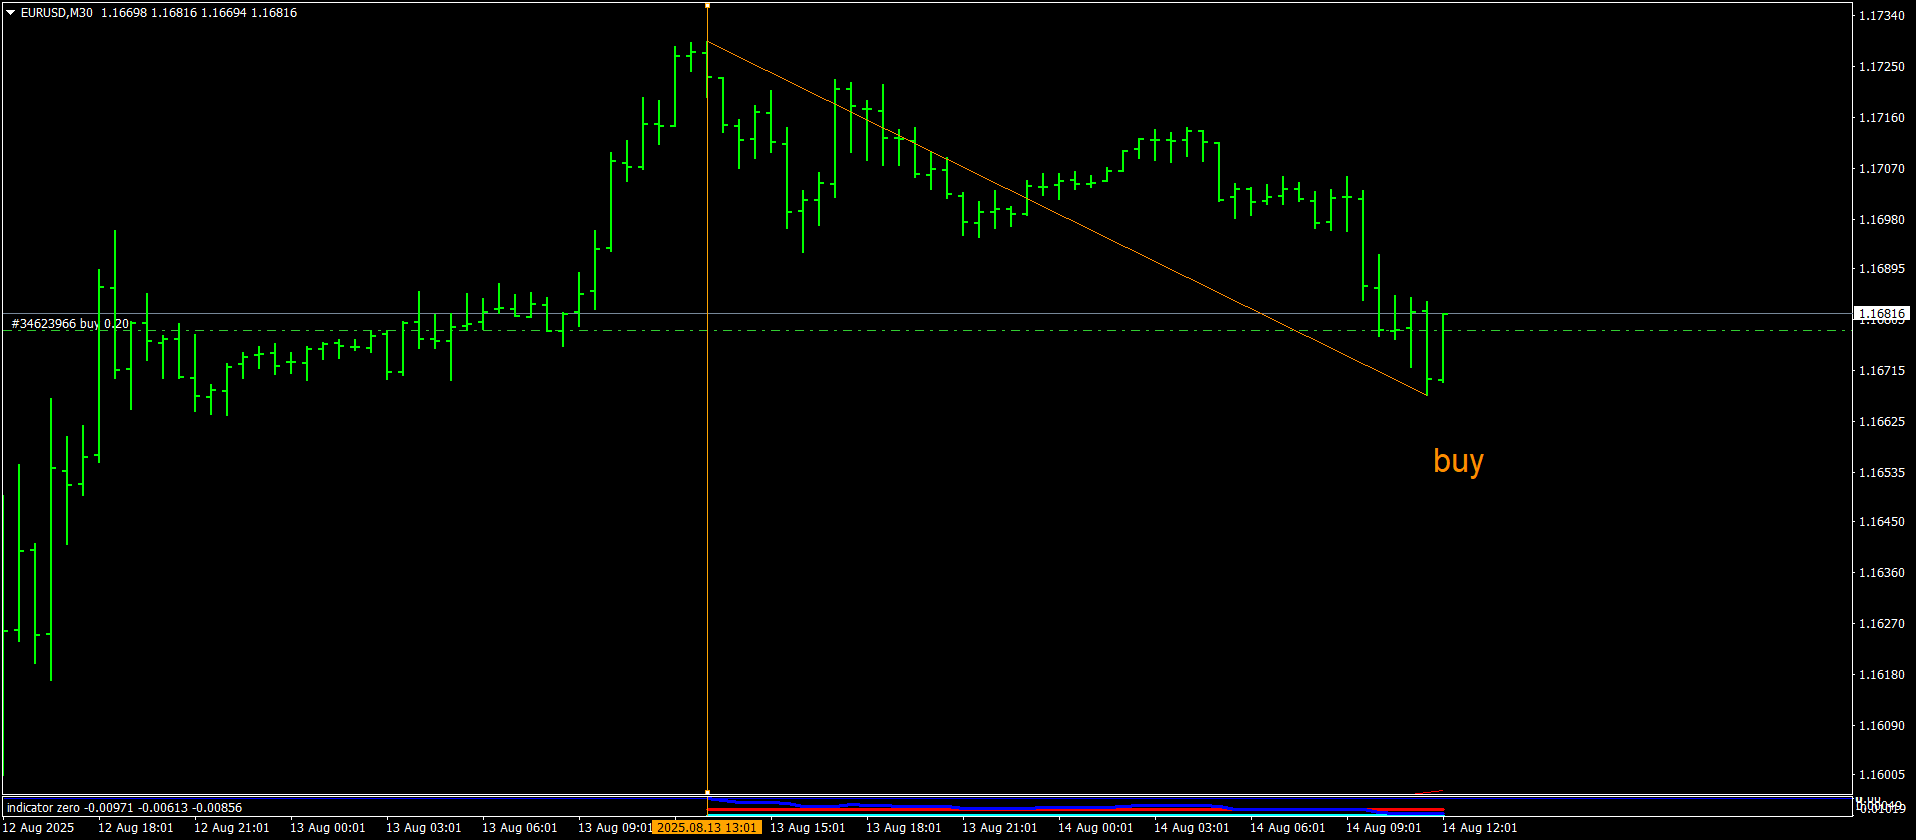Click the EURUSD,M30 symbol title
This screenshot has width=1916, height=840.
click(x=57, y=13)
